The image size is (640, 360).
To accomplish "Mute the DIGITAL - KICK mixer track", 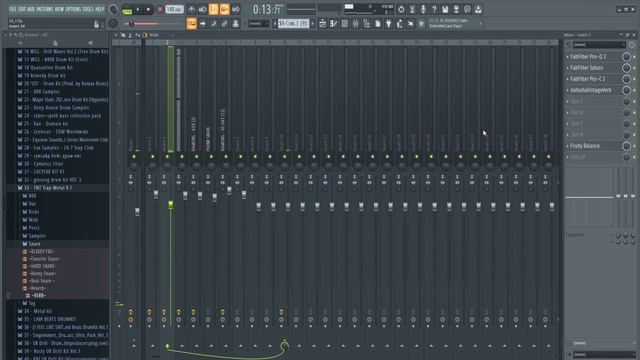I will click(x=196, y=157).
